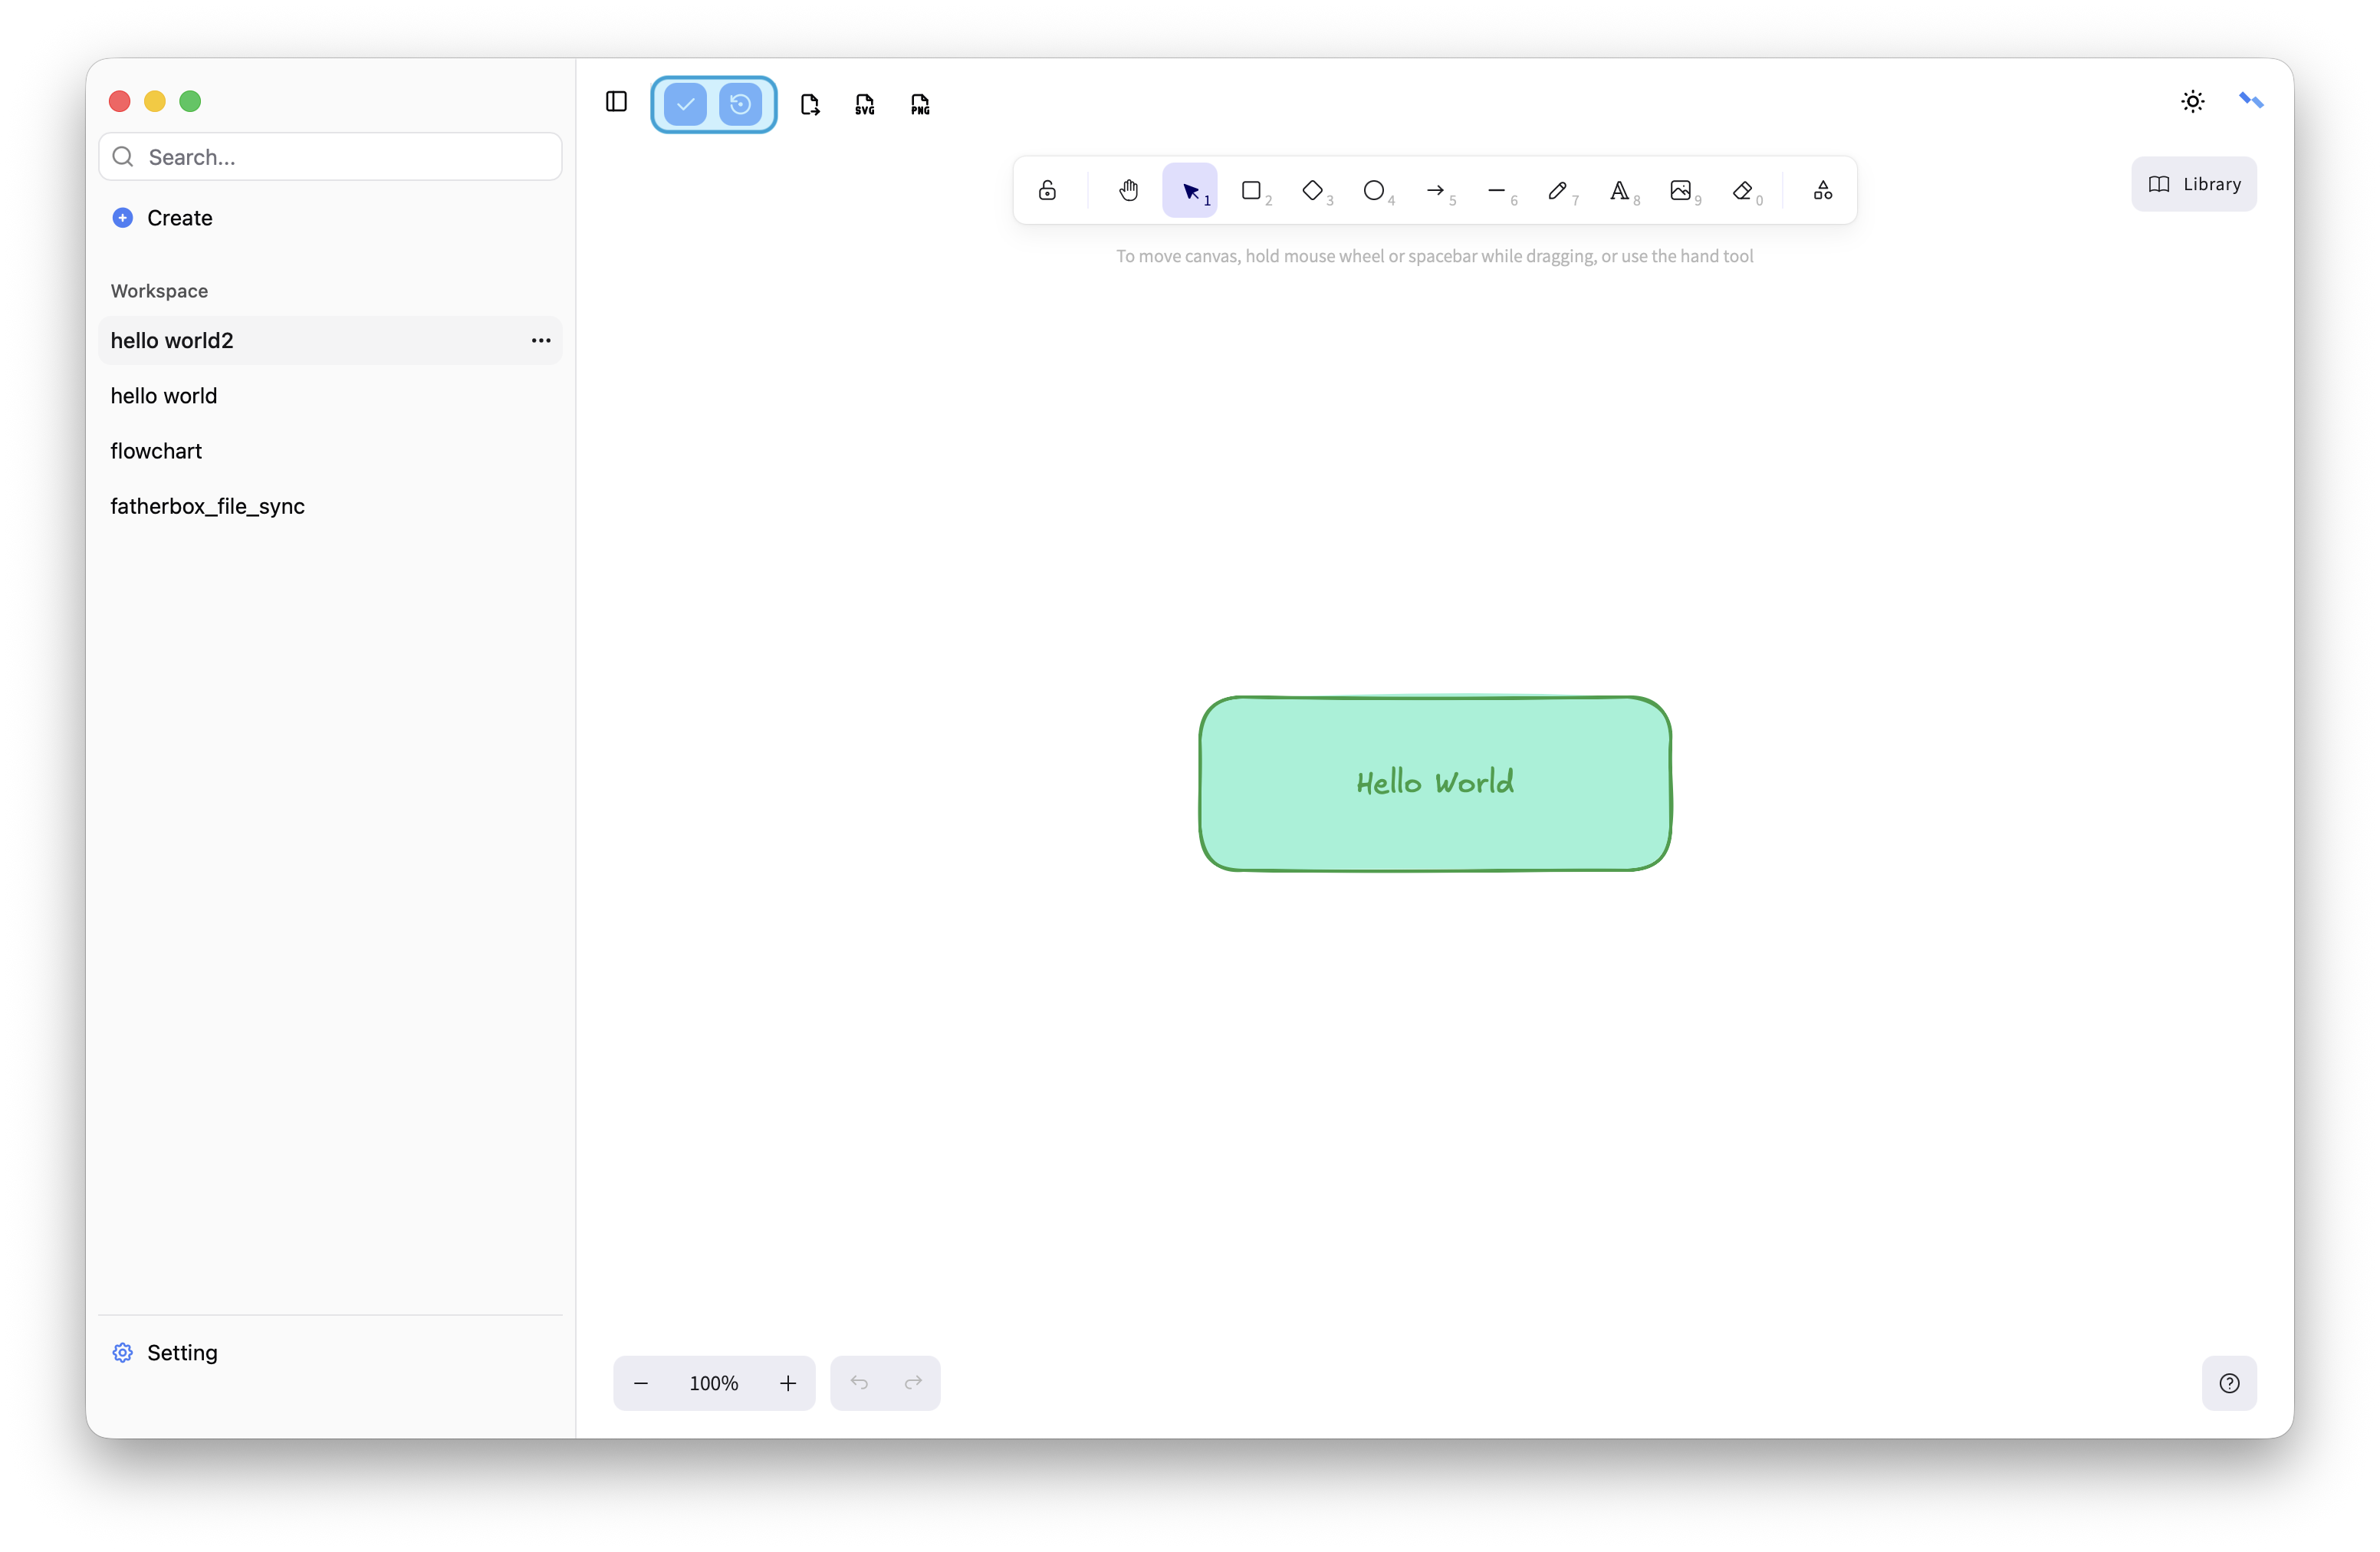Screen dimensions: 2380x1552
Task: Open options menu for hello world2
Action: click(541, 341)
